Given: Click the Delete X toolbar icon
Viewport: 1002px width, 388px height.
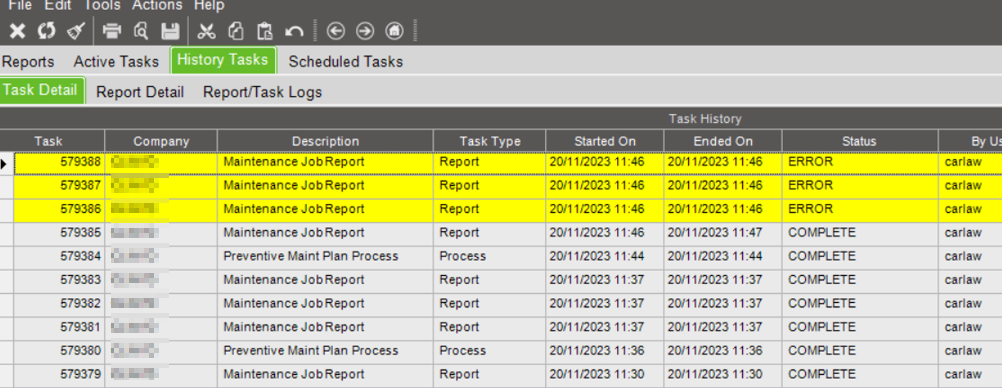Looking at the screenshot, I should click(17, 31).
